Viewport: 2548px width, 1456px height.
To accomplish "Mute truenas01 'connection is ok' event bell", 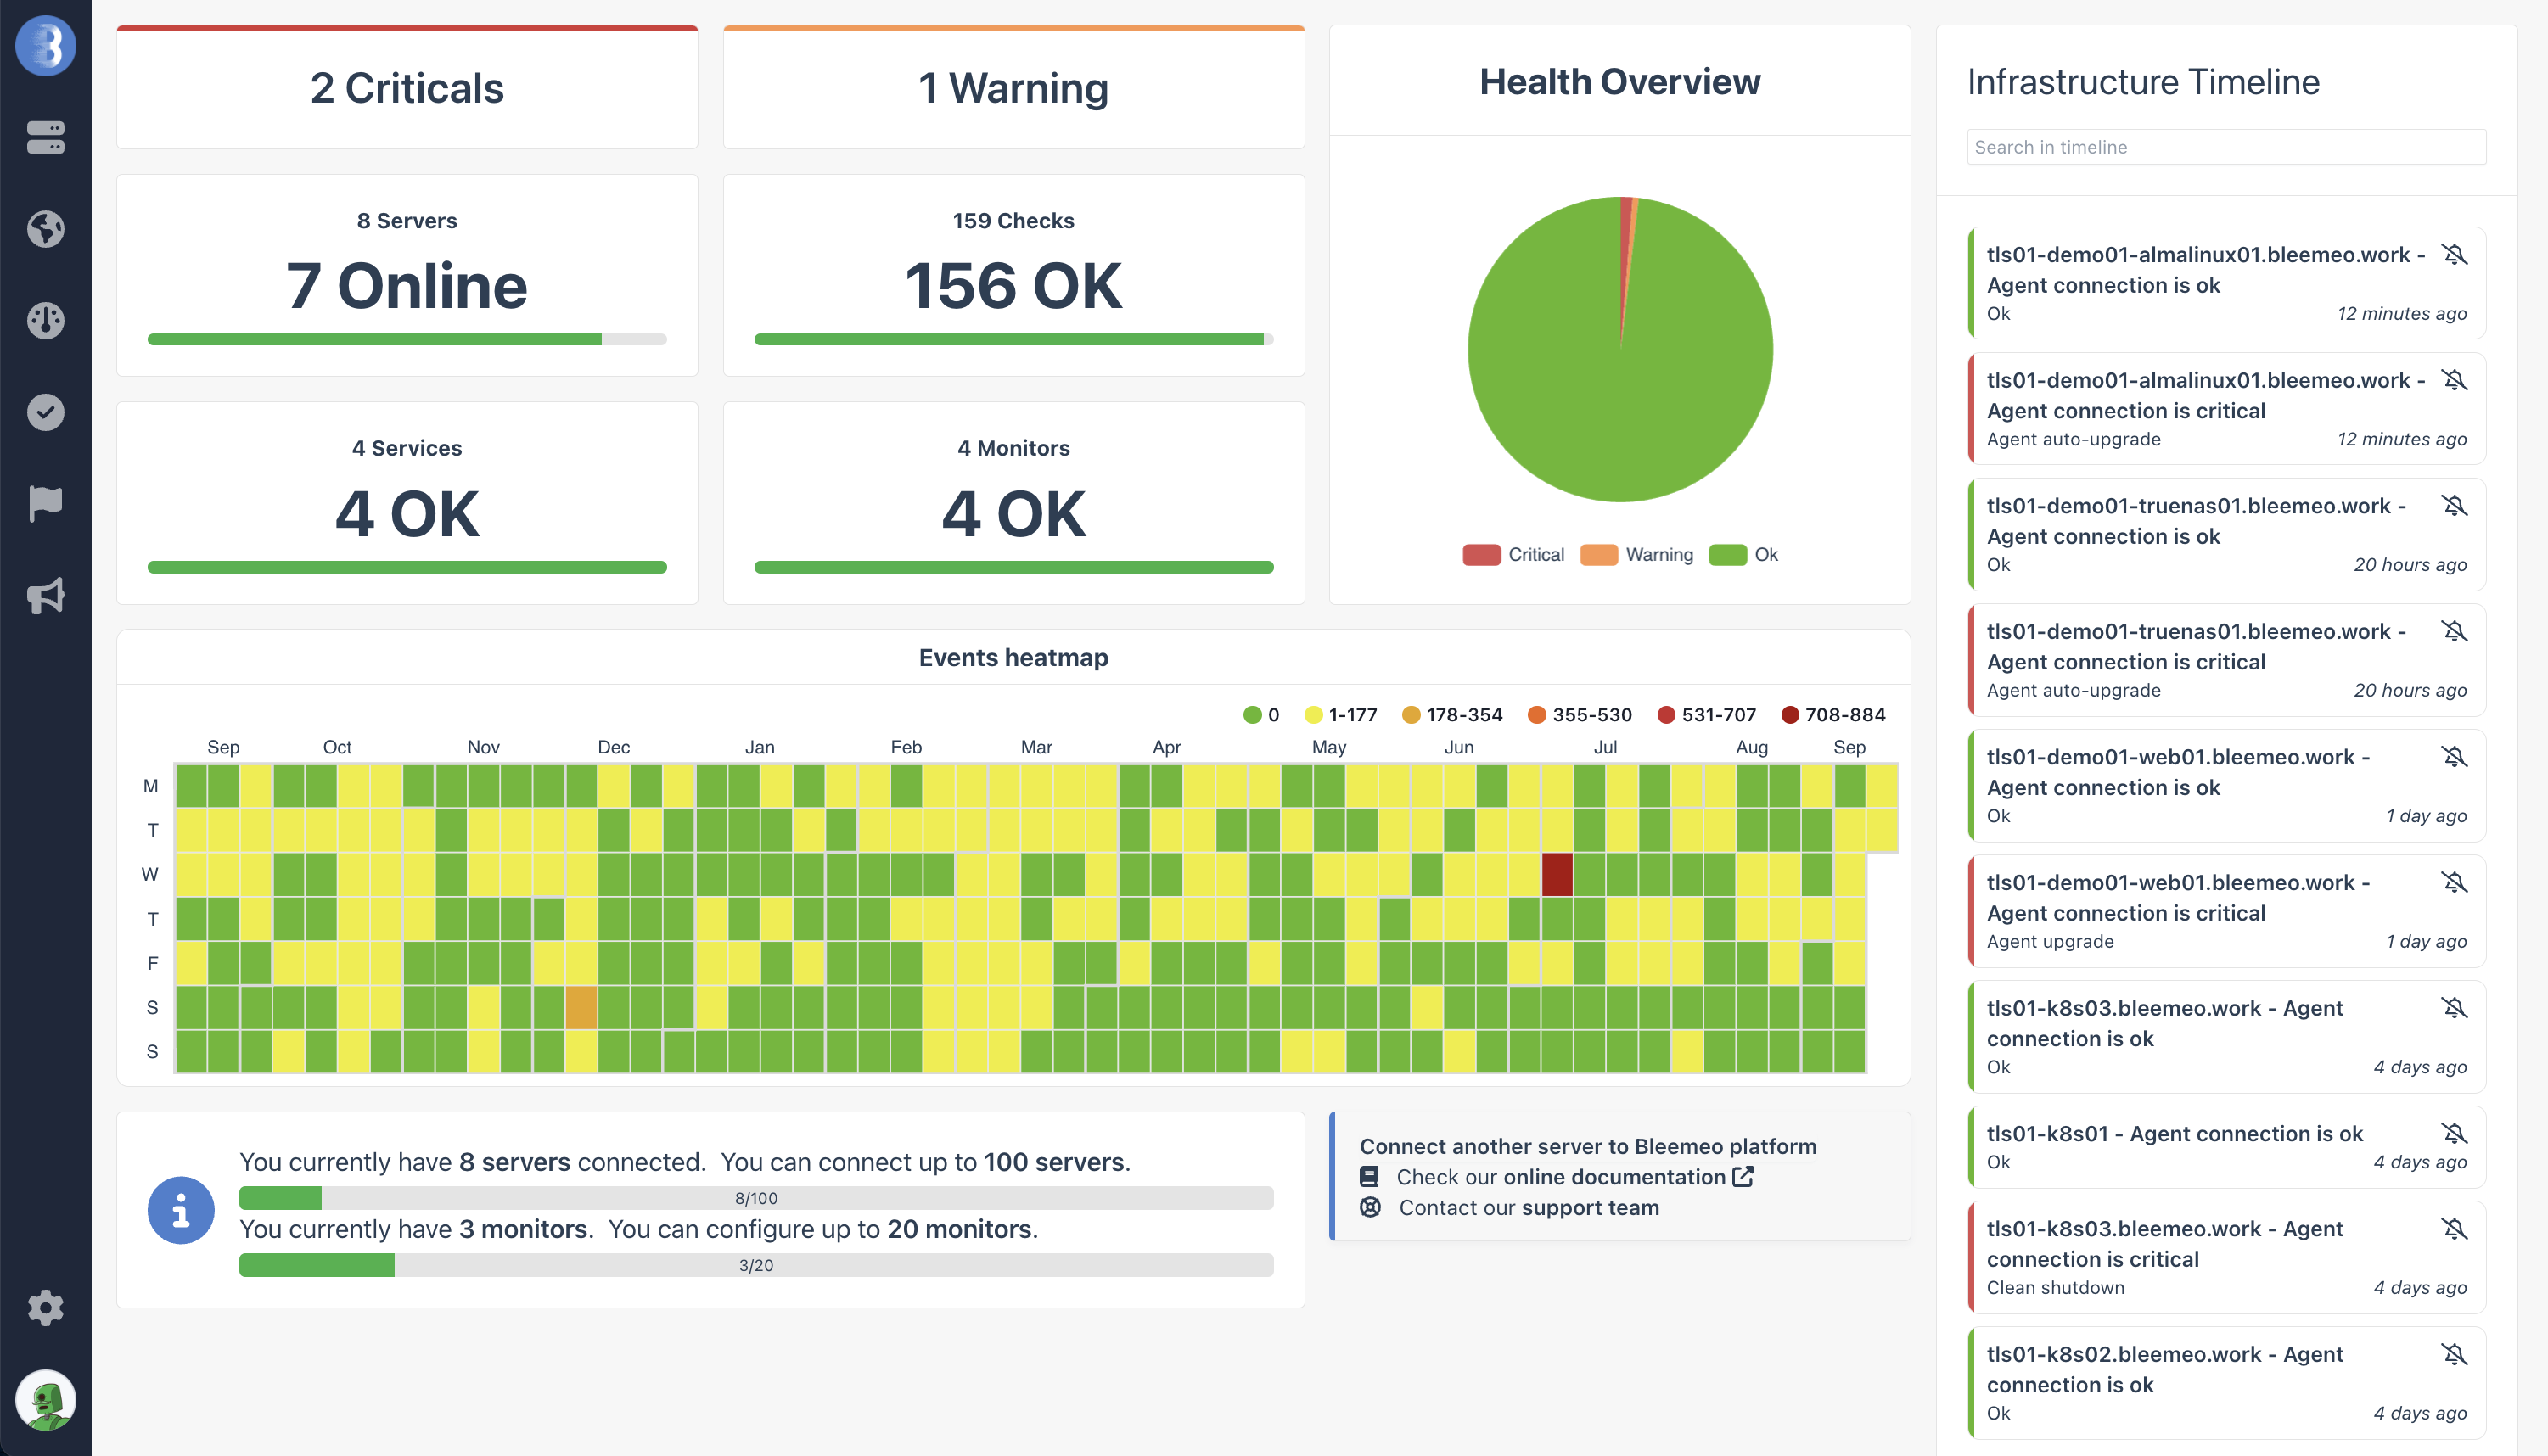I will (2454, 505).
